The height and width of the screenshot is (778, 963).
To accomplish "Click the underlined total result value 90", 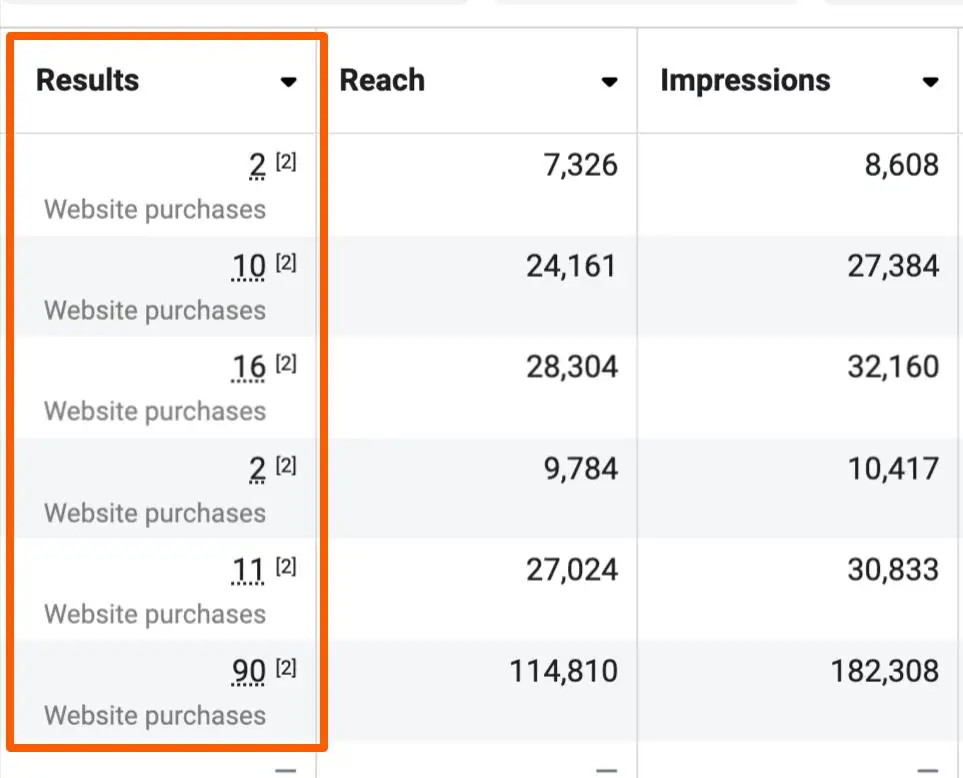I will coord(249,672).
